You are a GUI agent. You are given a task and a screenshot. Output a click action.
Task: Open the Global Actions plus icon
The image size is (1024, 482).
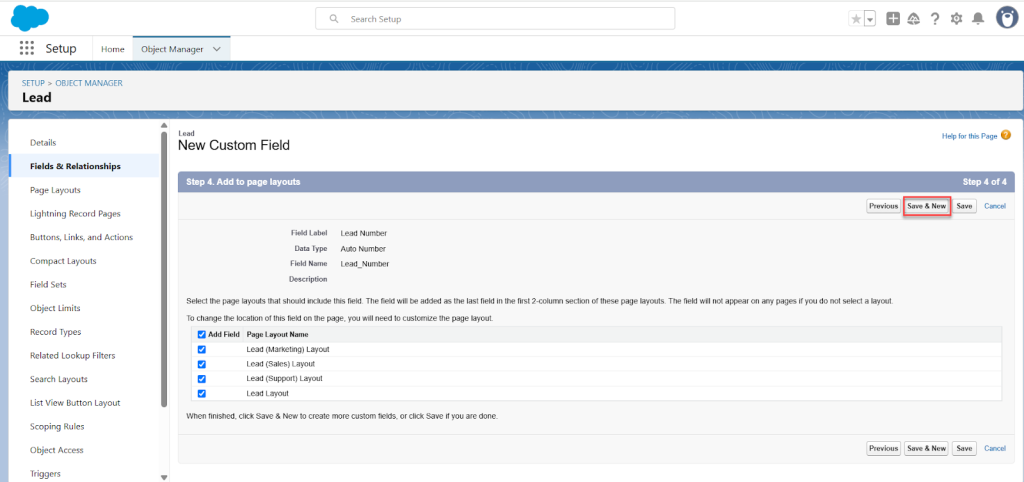point(893,19)
